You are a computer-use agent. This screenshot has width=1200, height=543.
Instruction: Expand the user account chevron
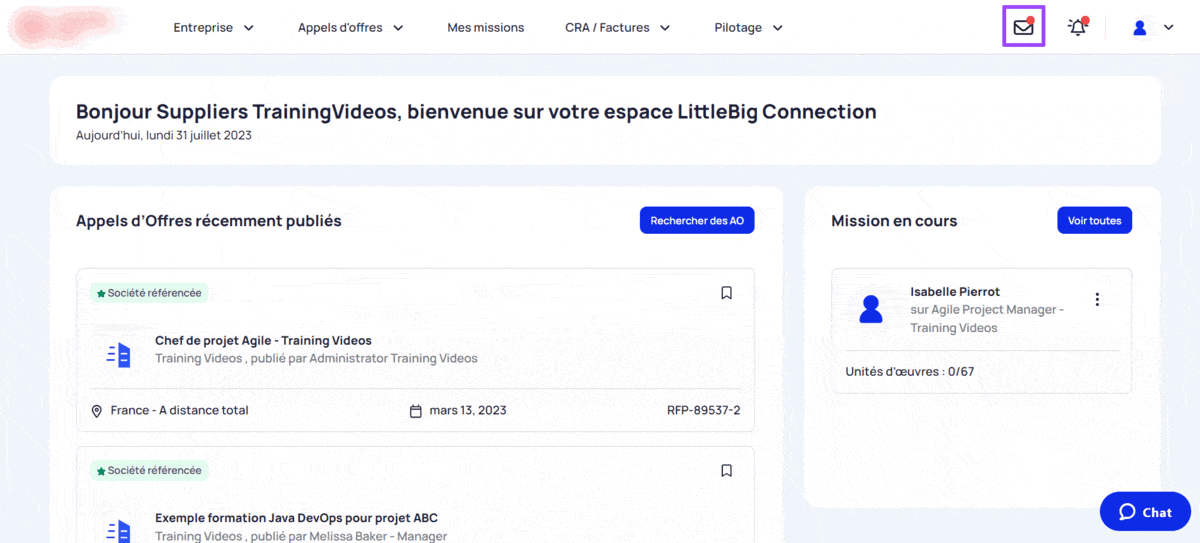(x=1168, y=28)
